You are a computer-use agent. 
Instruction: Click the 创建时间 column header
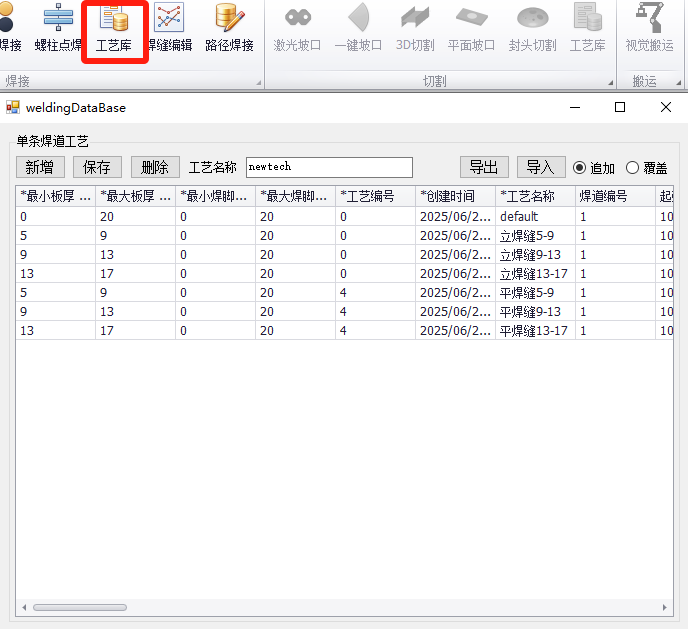(x=454, y=196)
